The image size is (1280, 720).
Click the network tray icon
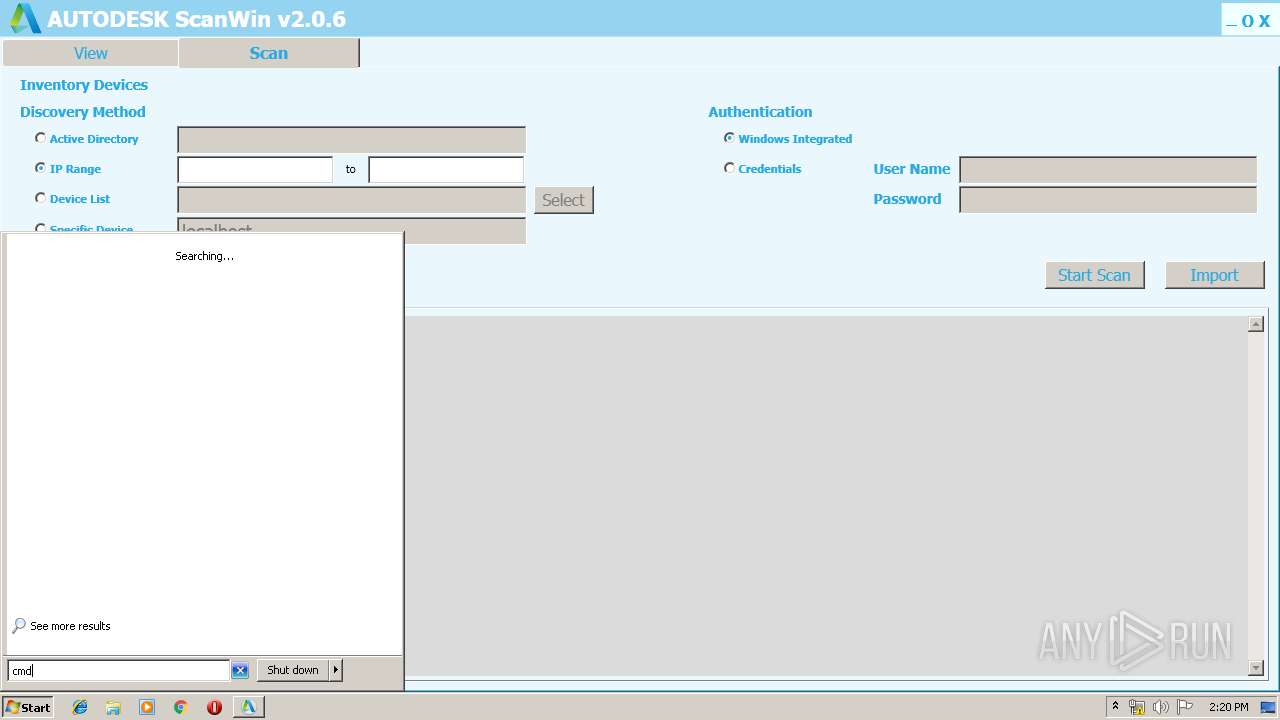point(1137,707)
